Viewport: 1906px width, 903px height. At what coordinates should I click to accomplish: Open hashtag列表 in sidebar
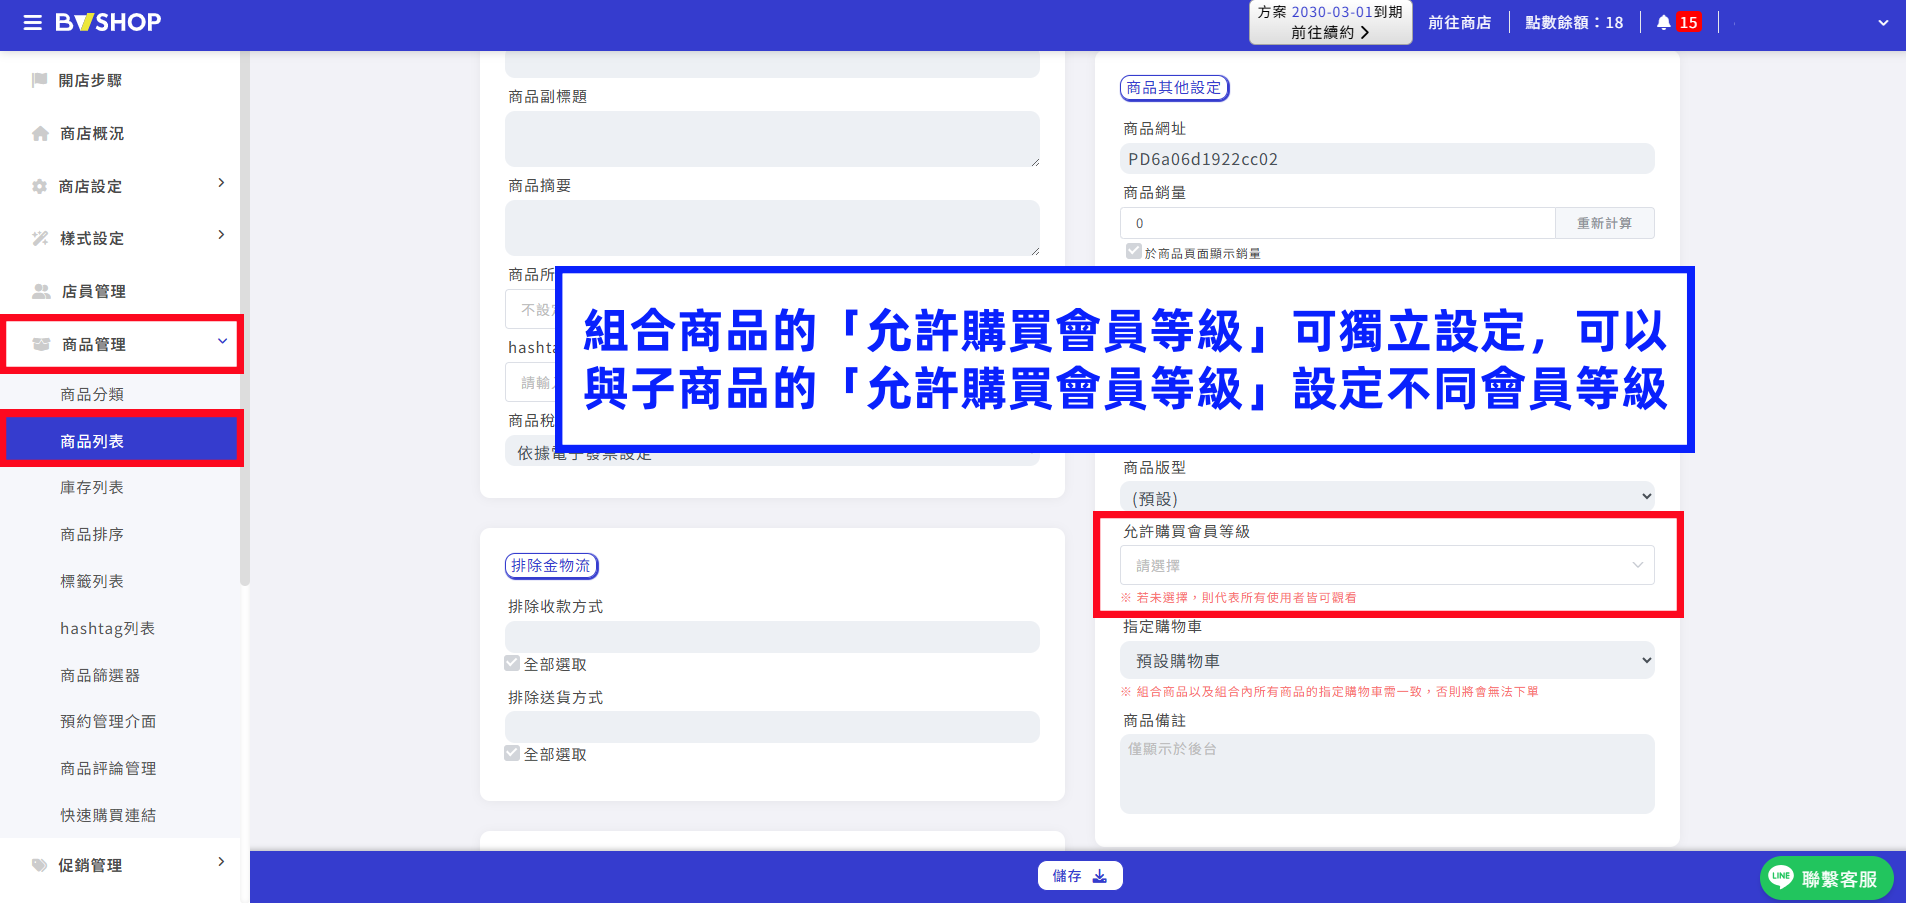(107, 629)
